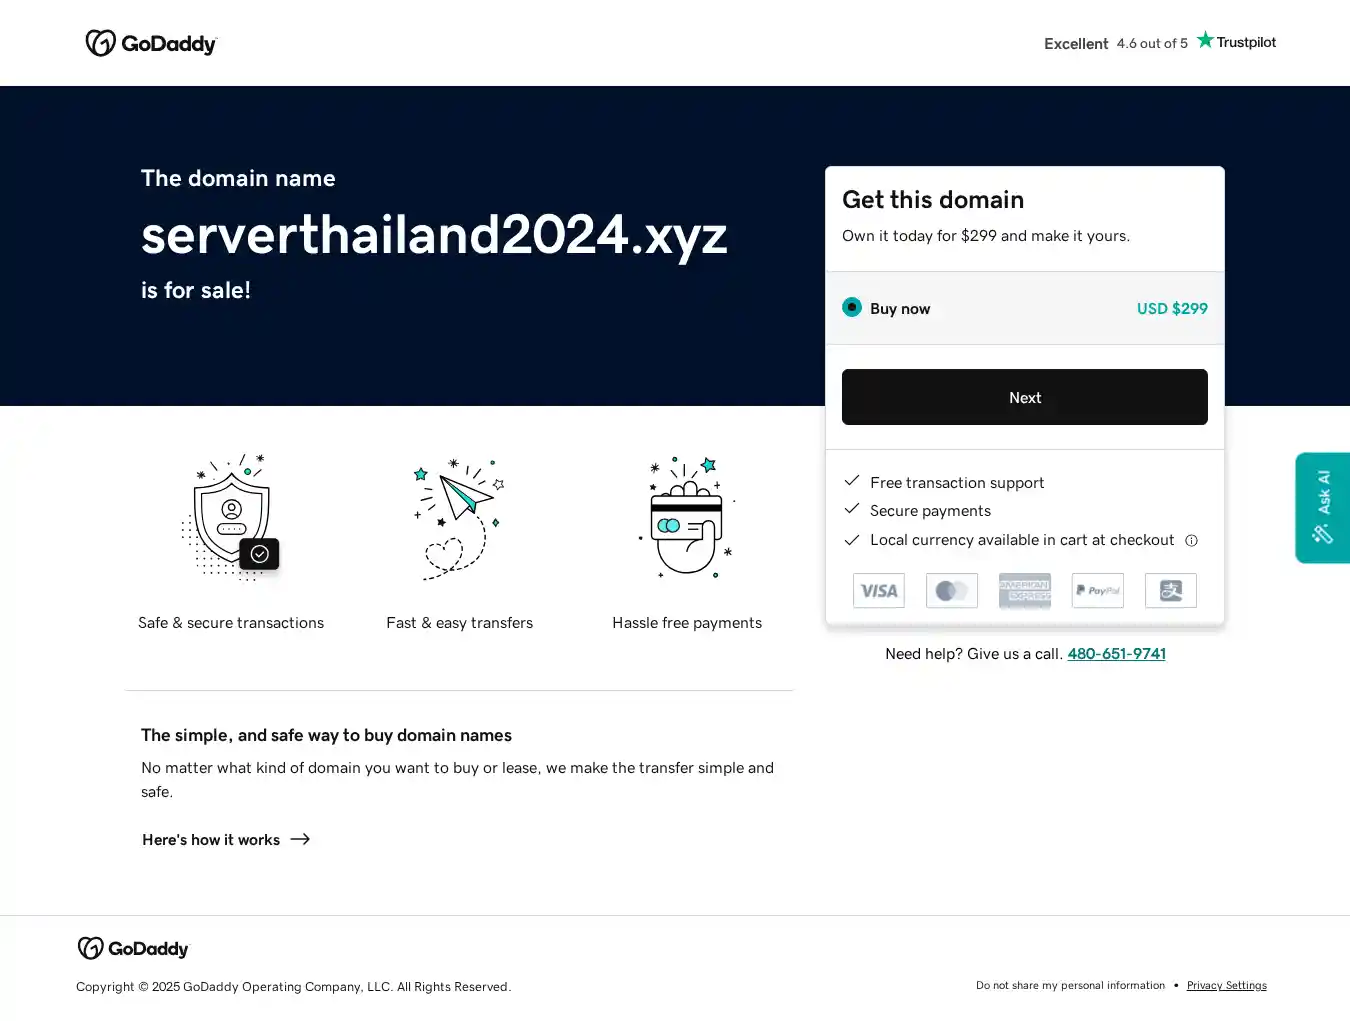Open the Privacy Settings link
The height and width of the screenshot is (1021, 1350).
(1226, 986)
